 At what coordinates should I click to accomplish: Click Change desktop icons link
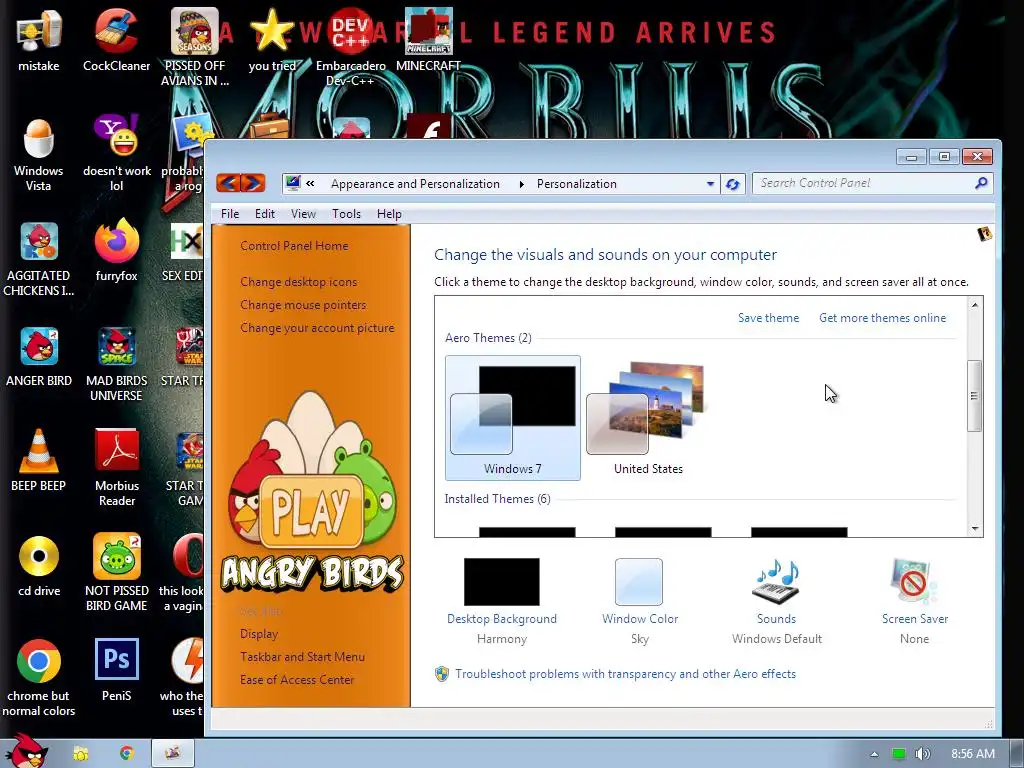click(x=298, y=282)
